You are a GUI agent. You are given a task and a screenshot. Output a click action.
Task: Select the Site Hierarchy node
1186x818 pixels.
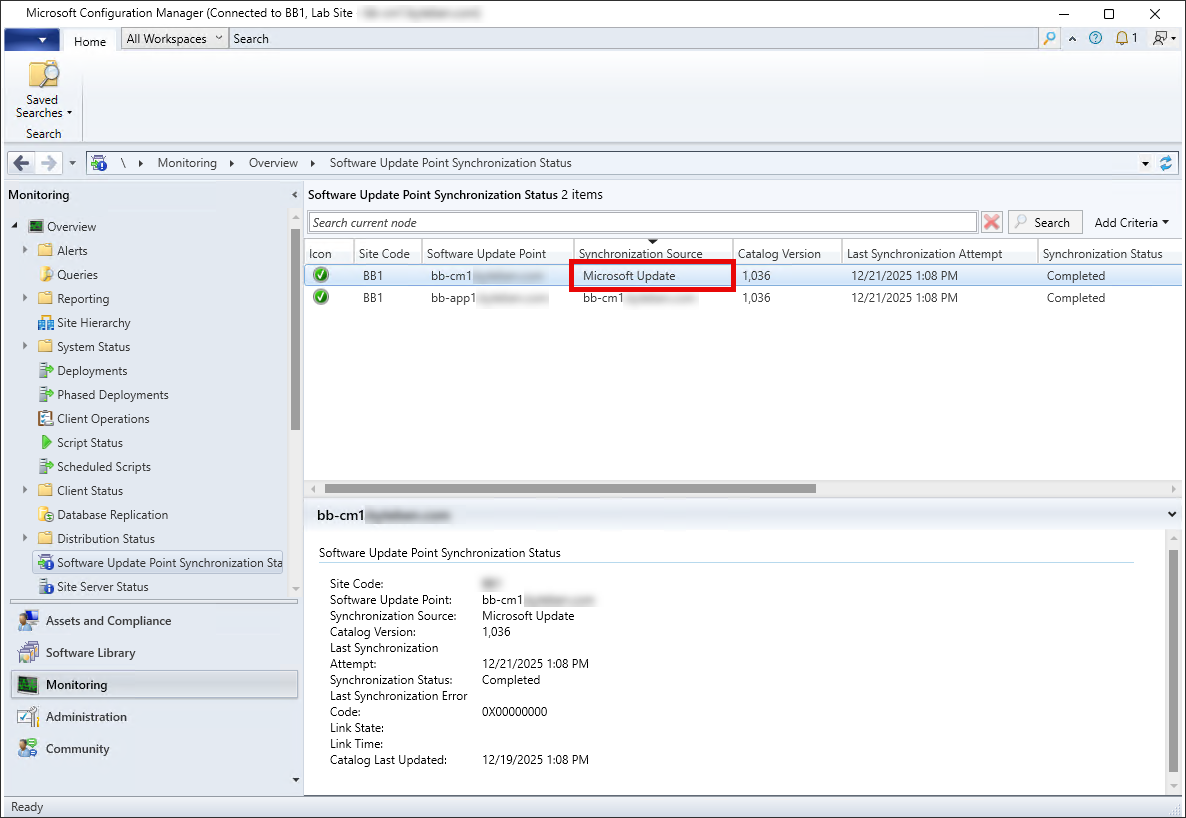[93, 323]
